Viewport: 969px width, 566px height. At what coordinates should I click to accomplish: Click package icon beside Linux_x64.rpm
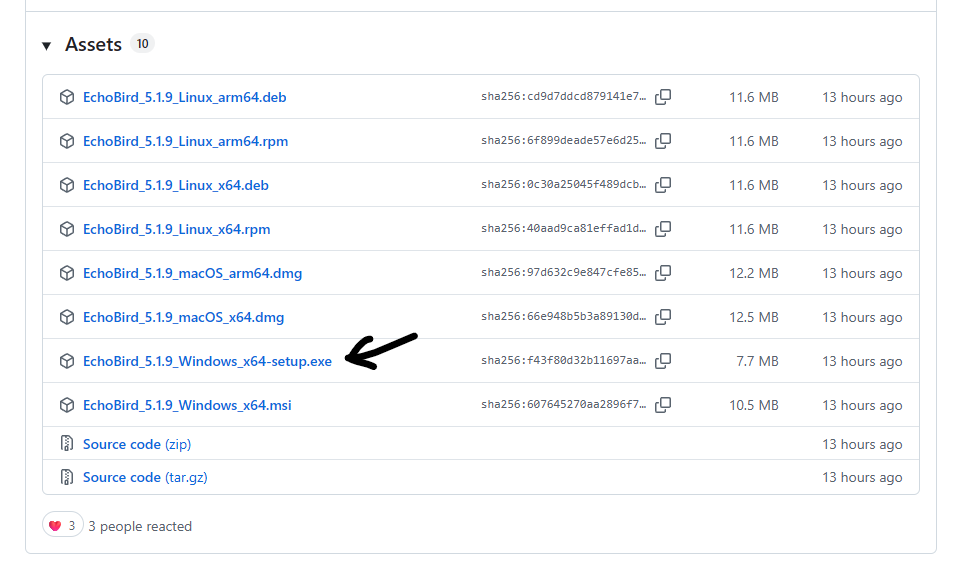(x=67, y=229)
